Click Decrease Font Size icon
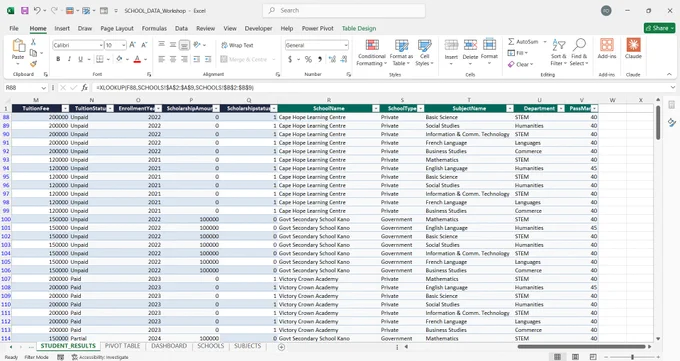 click(144, 45)
